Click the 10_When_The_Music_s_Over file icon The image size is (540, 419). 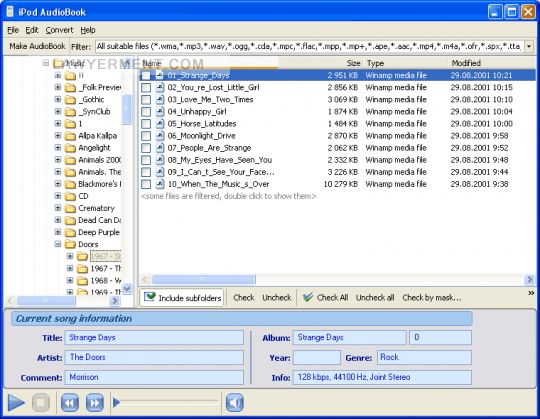[x=159, y=184]
